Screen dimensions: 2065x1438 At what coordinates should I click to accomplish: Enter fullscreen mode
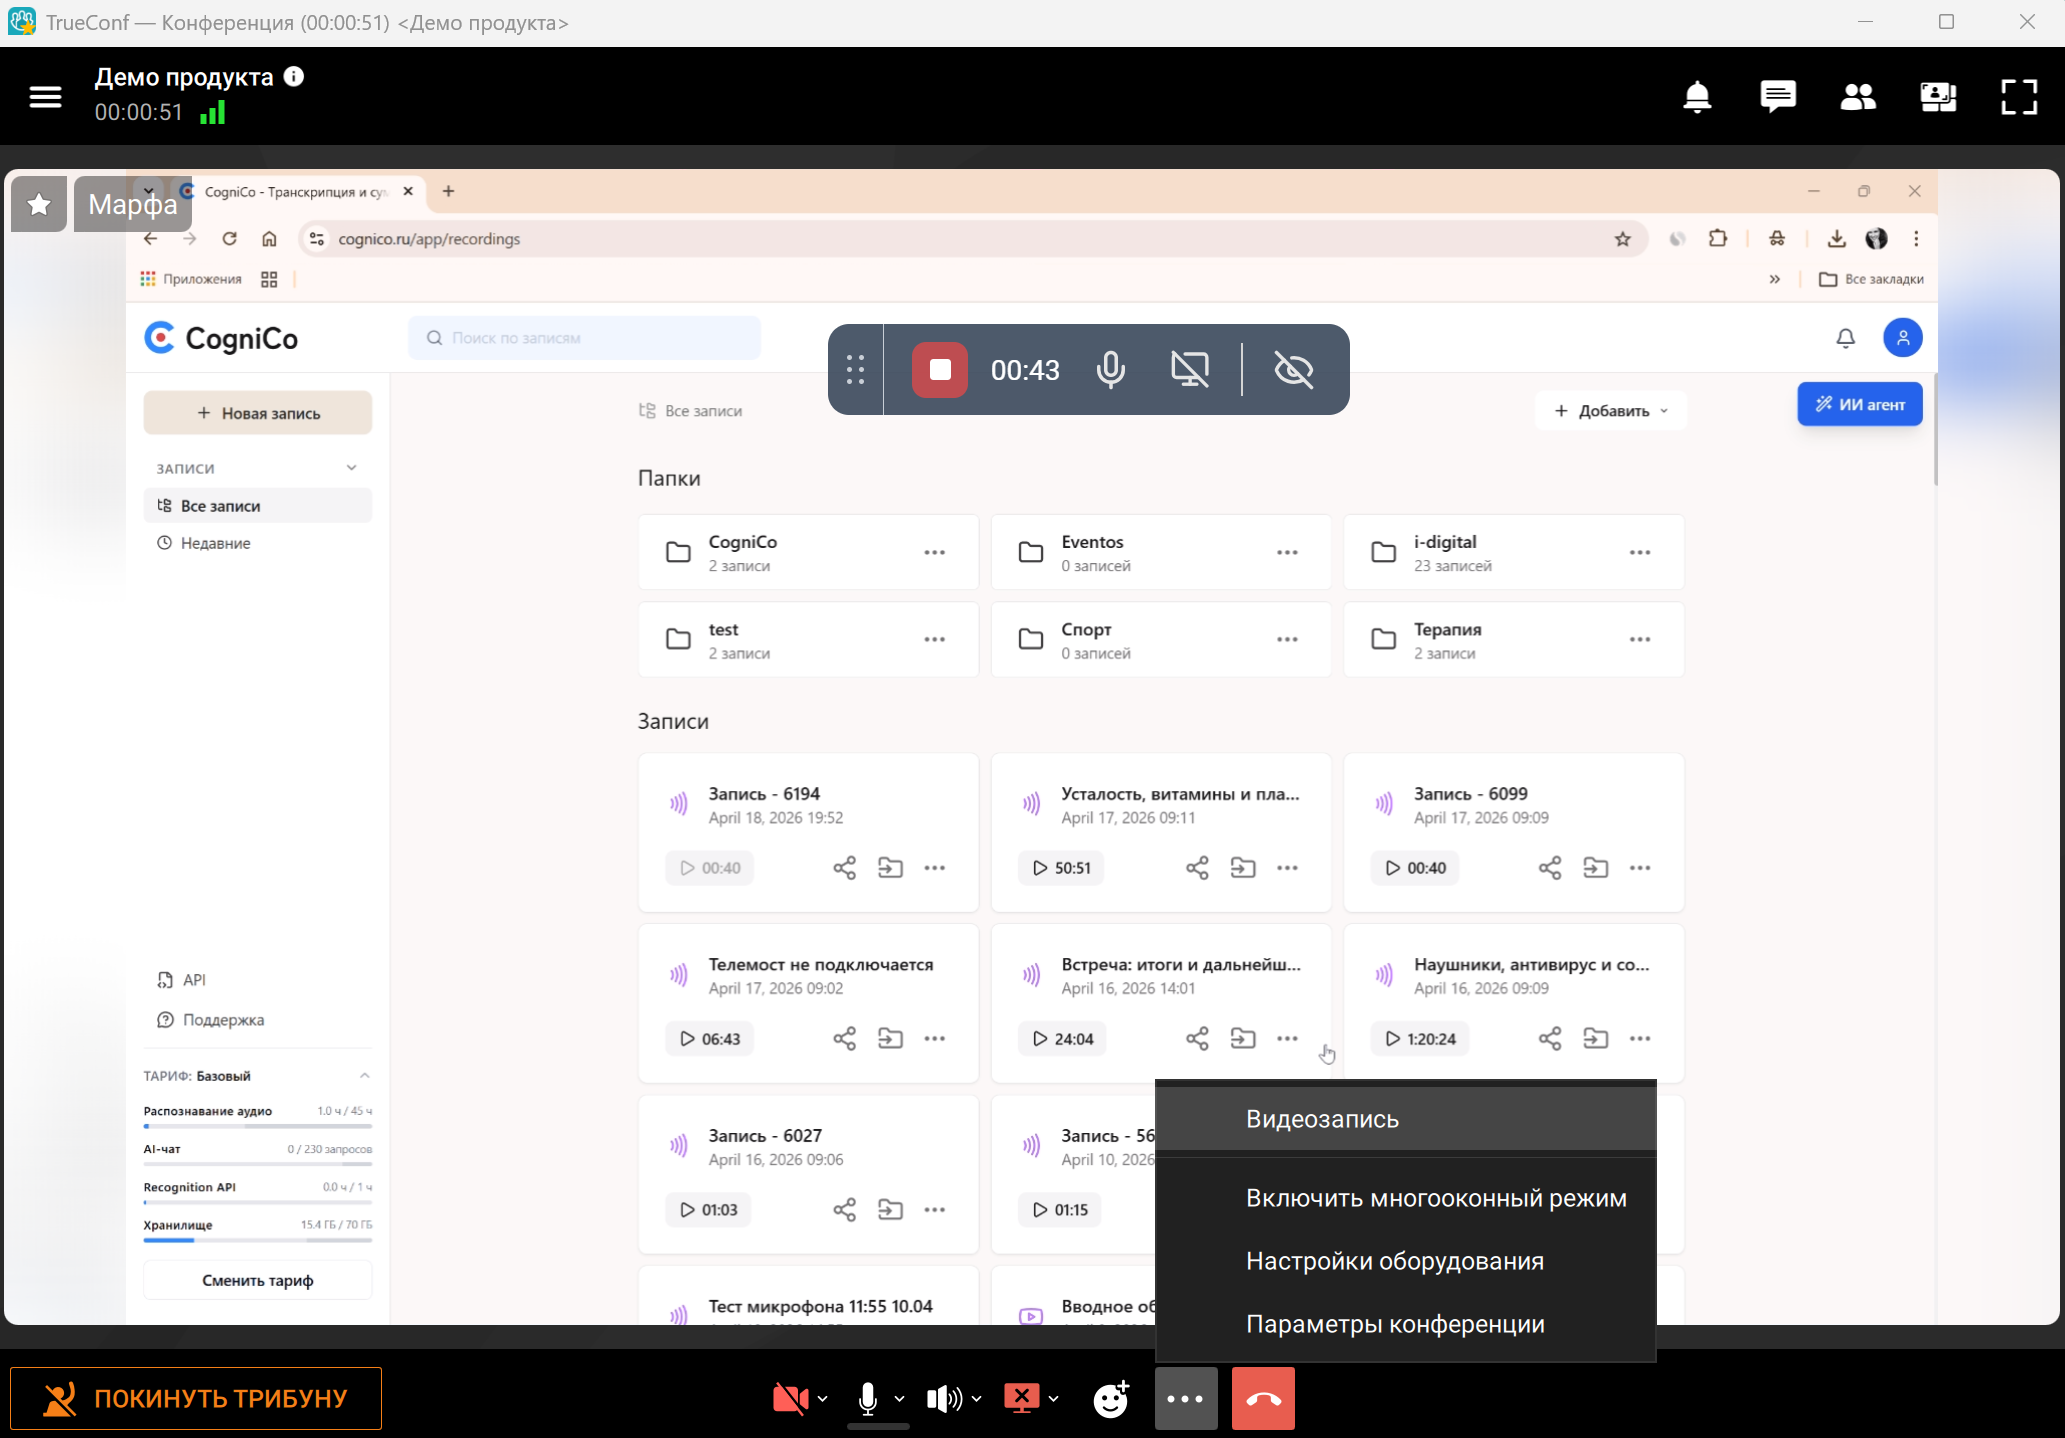point(2018,97)
